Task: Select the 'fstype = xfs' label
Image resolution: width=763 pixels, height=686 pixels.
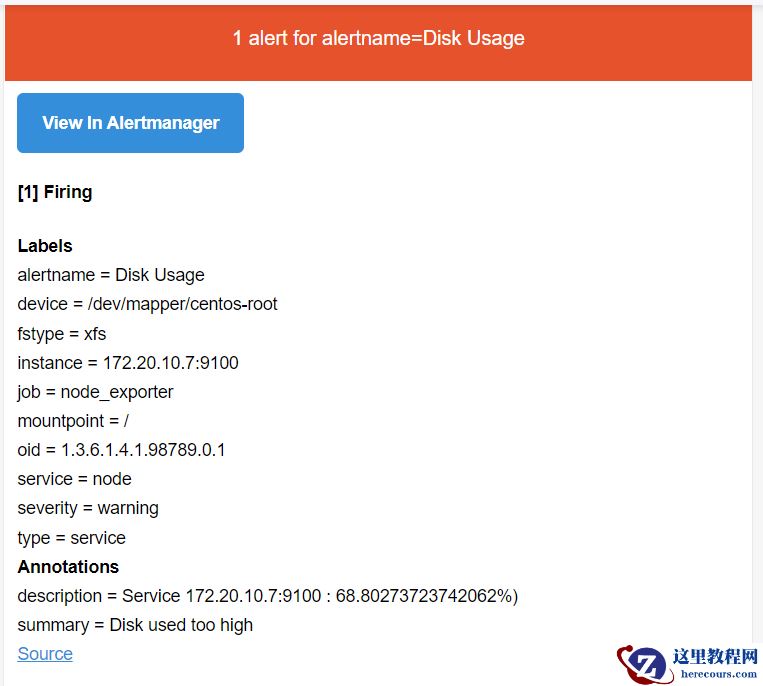Action: coord(62,334)
